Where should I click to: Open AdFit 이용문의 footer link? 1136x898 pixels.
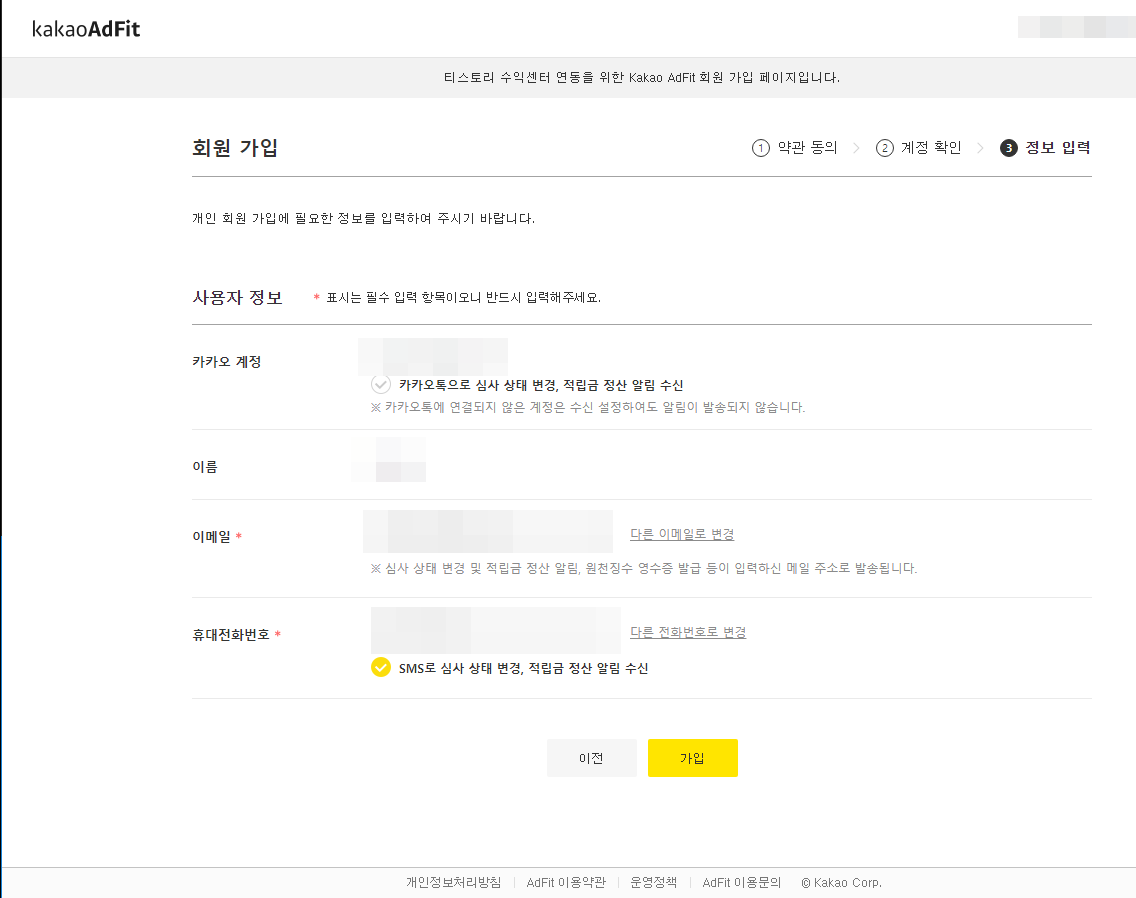pos(742,882)
